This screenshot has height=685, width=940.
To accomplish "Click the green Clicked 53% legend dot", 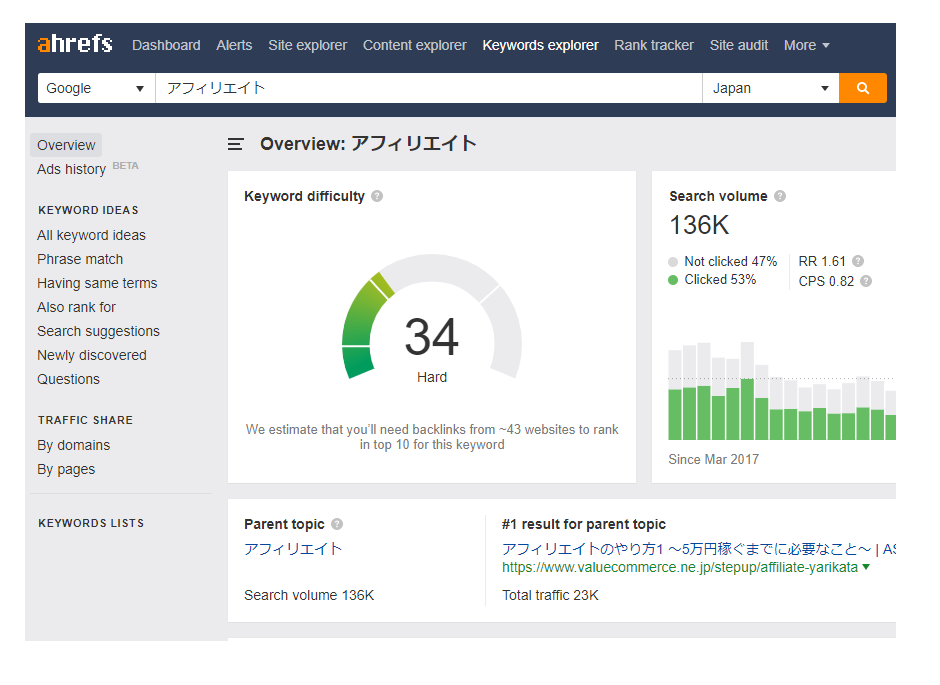I will tap(673, 280).
